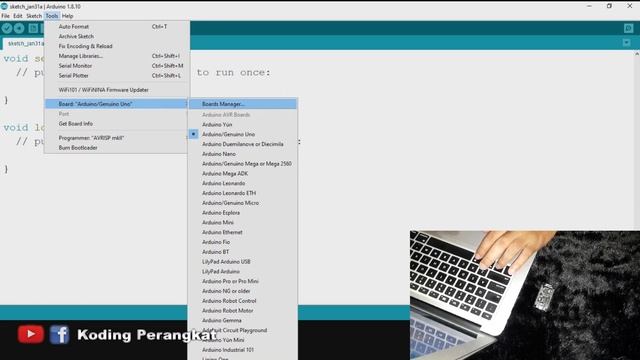
Task: Open the Serial Monitor magnifier icon
Action: coord(628,28)
